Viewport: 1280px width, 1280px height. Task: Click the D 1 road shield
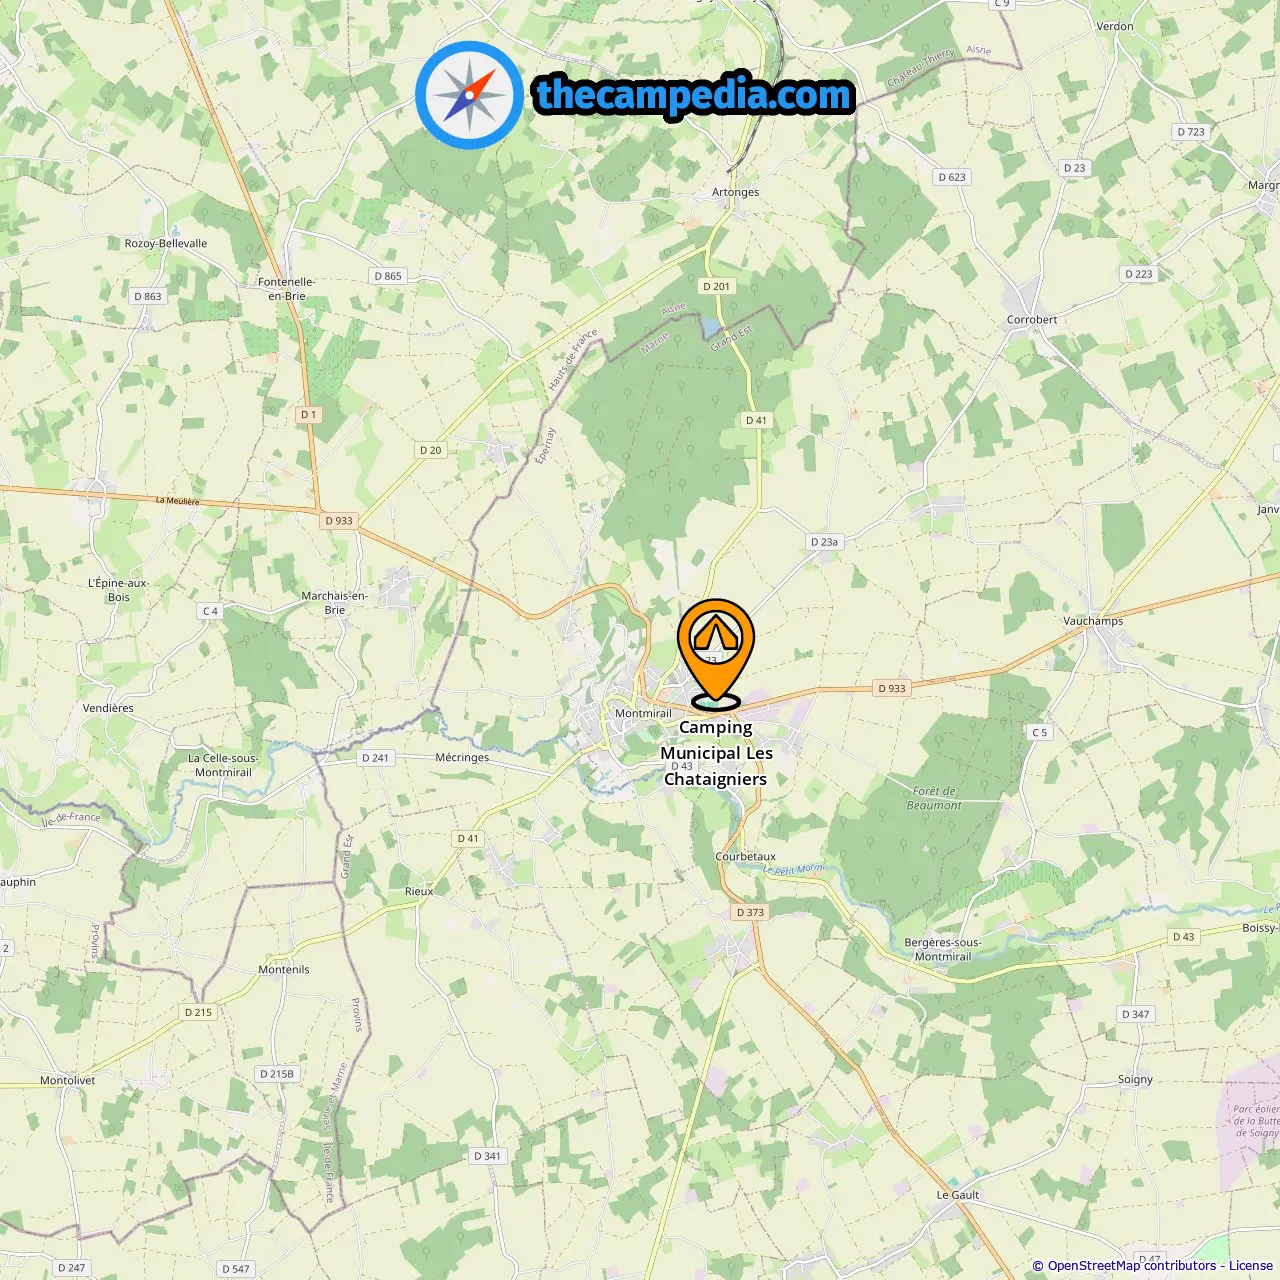(308, 414)
